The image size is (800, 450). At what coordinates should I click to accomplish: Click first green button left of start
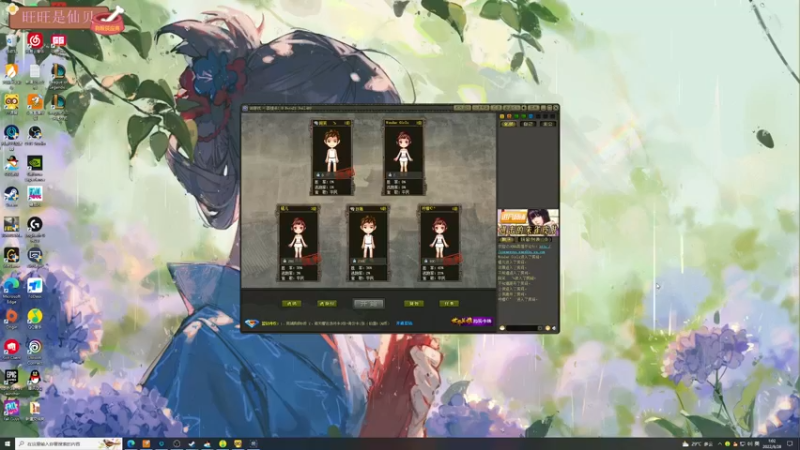292,304
